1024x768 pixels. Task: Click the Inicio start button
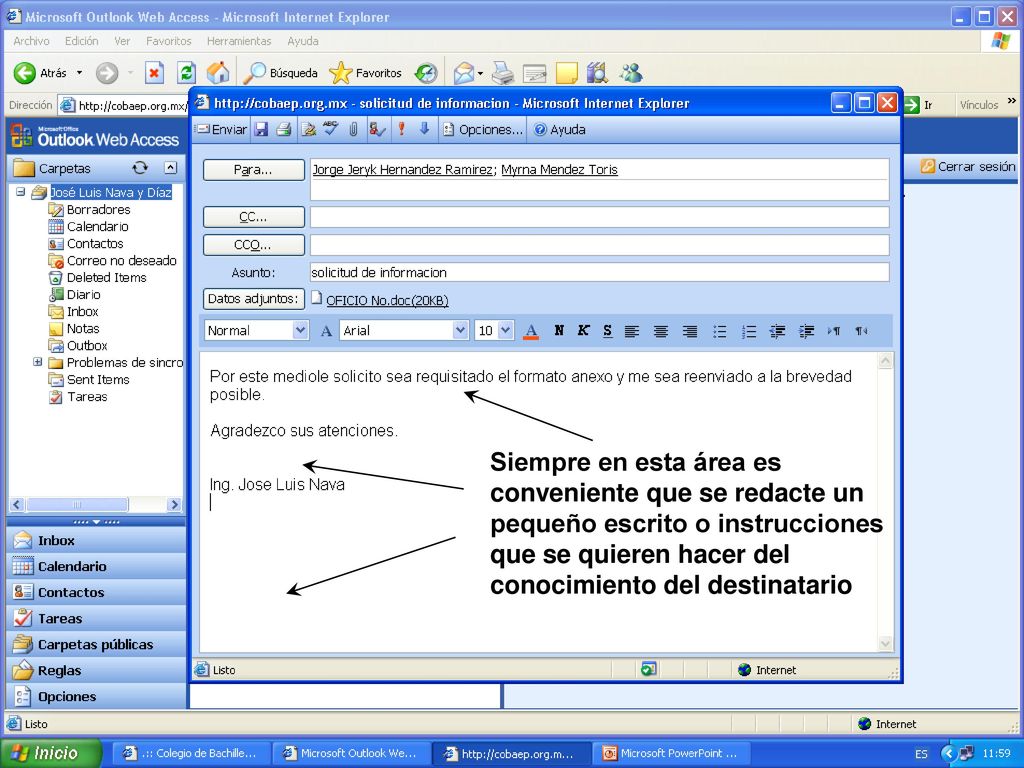coord(51,753)
